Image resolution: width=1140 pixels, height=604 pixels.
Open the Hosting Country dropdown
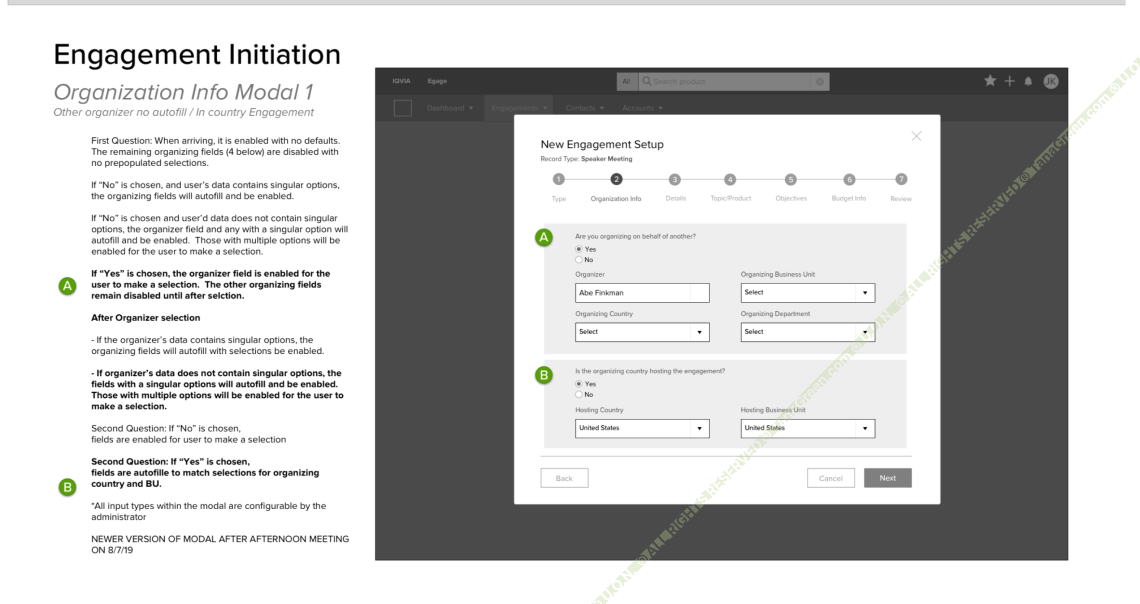[x=642, y=428]
